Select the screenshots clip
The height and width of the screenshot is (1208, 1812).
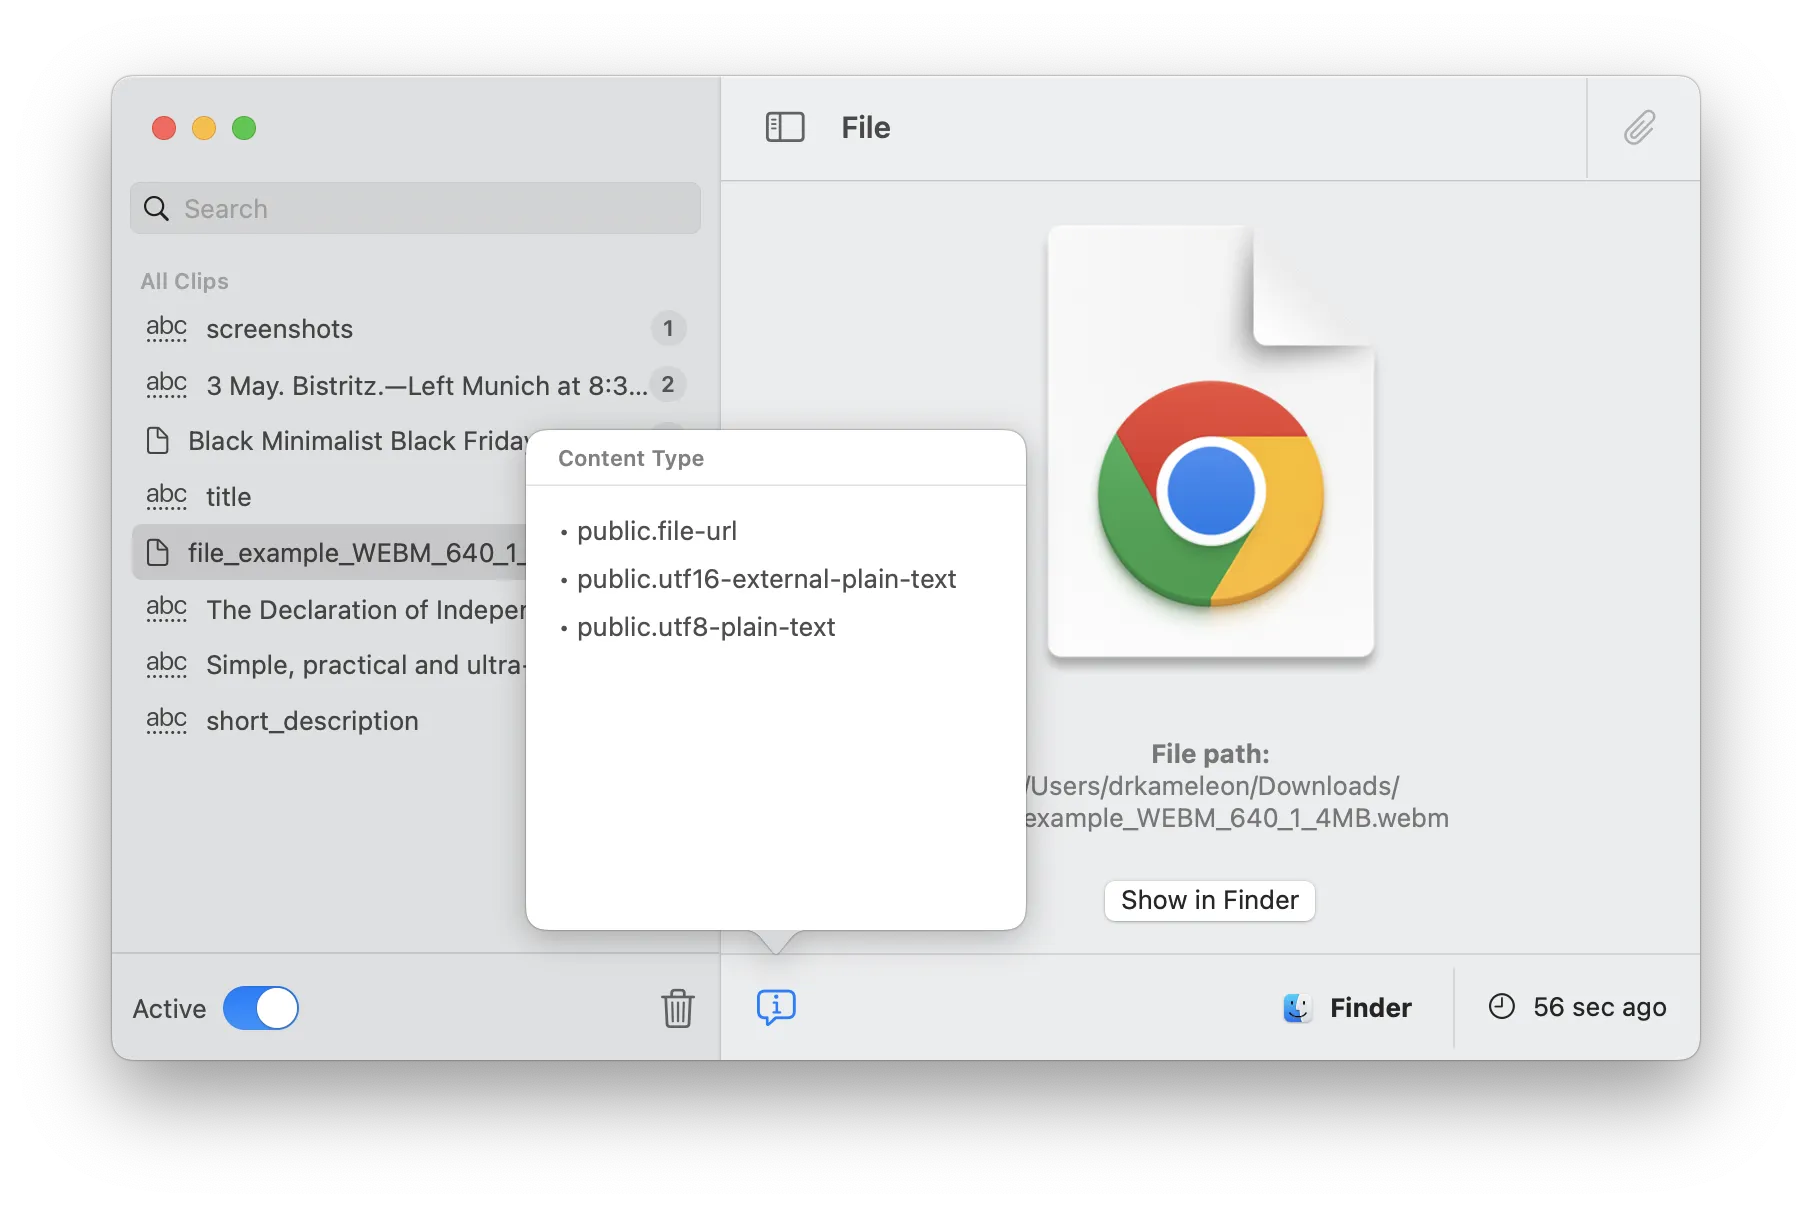coord(280,329)
